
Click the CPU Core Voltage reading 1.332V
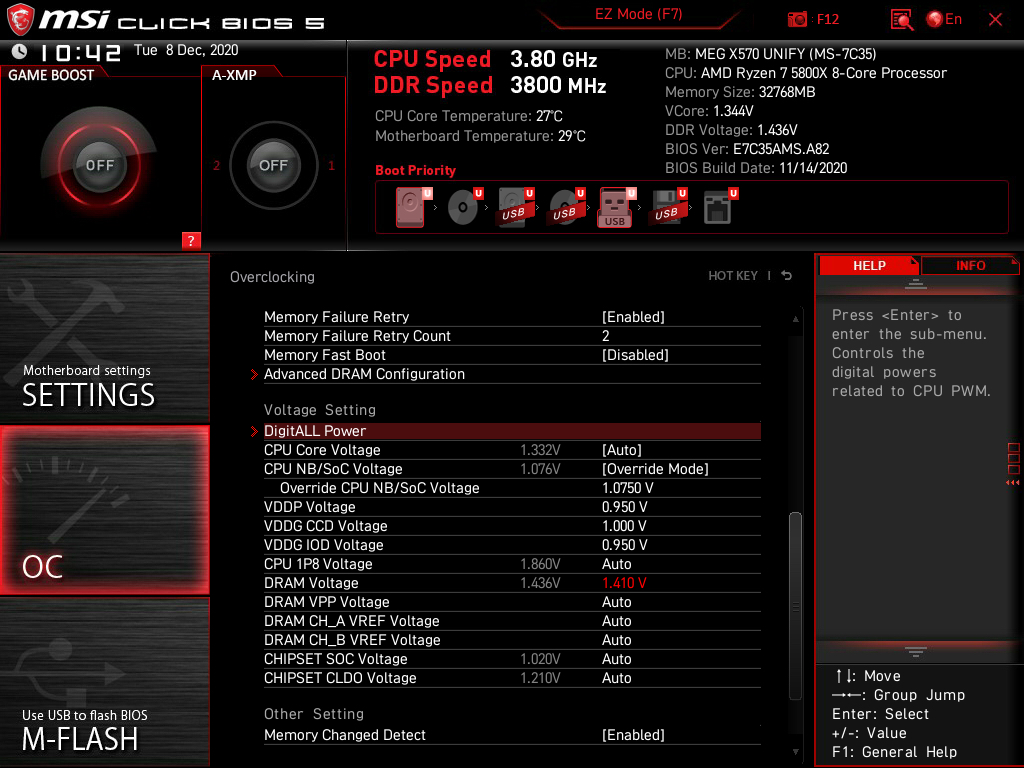pos(540,450)
